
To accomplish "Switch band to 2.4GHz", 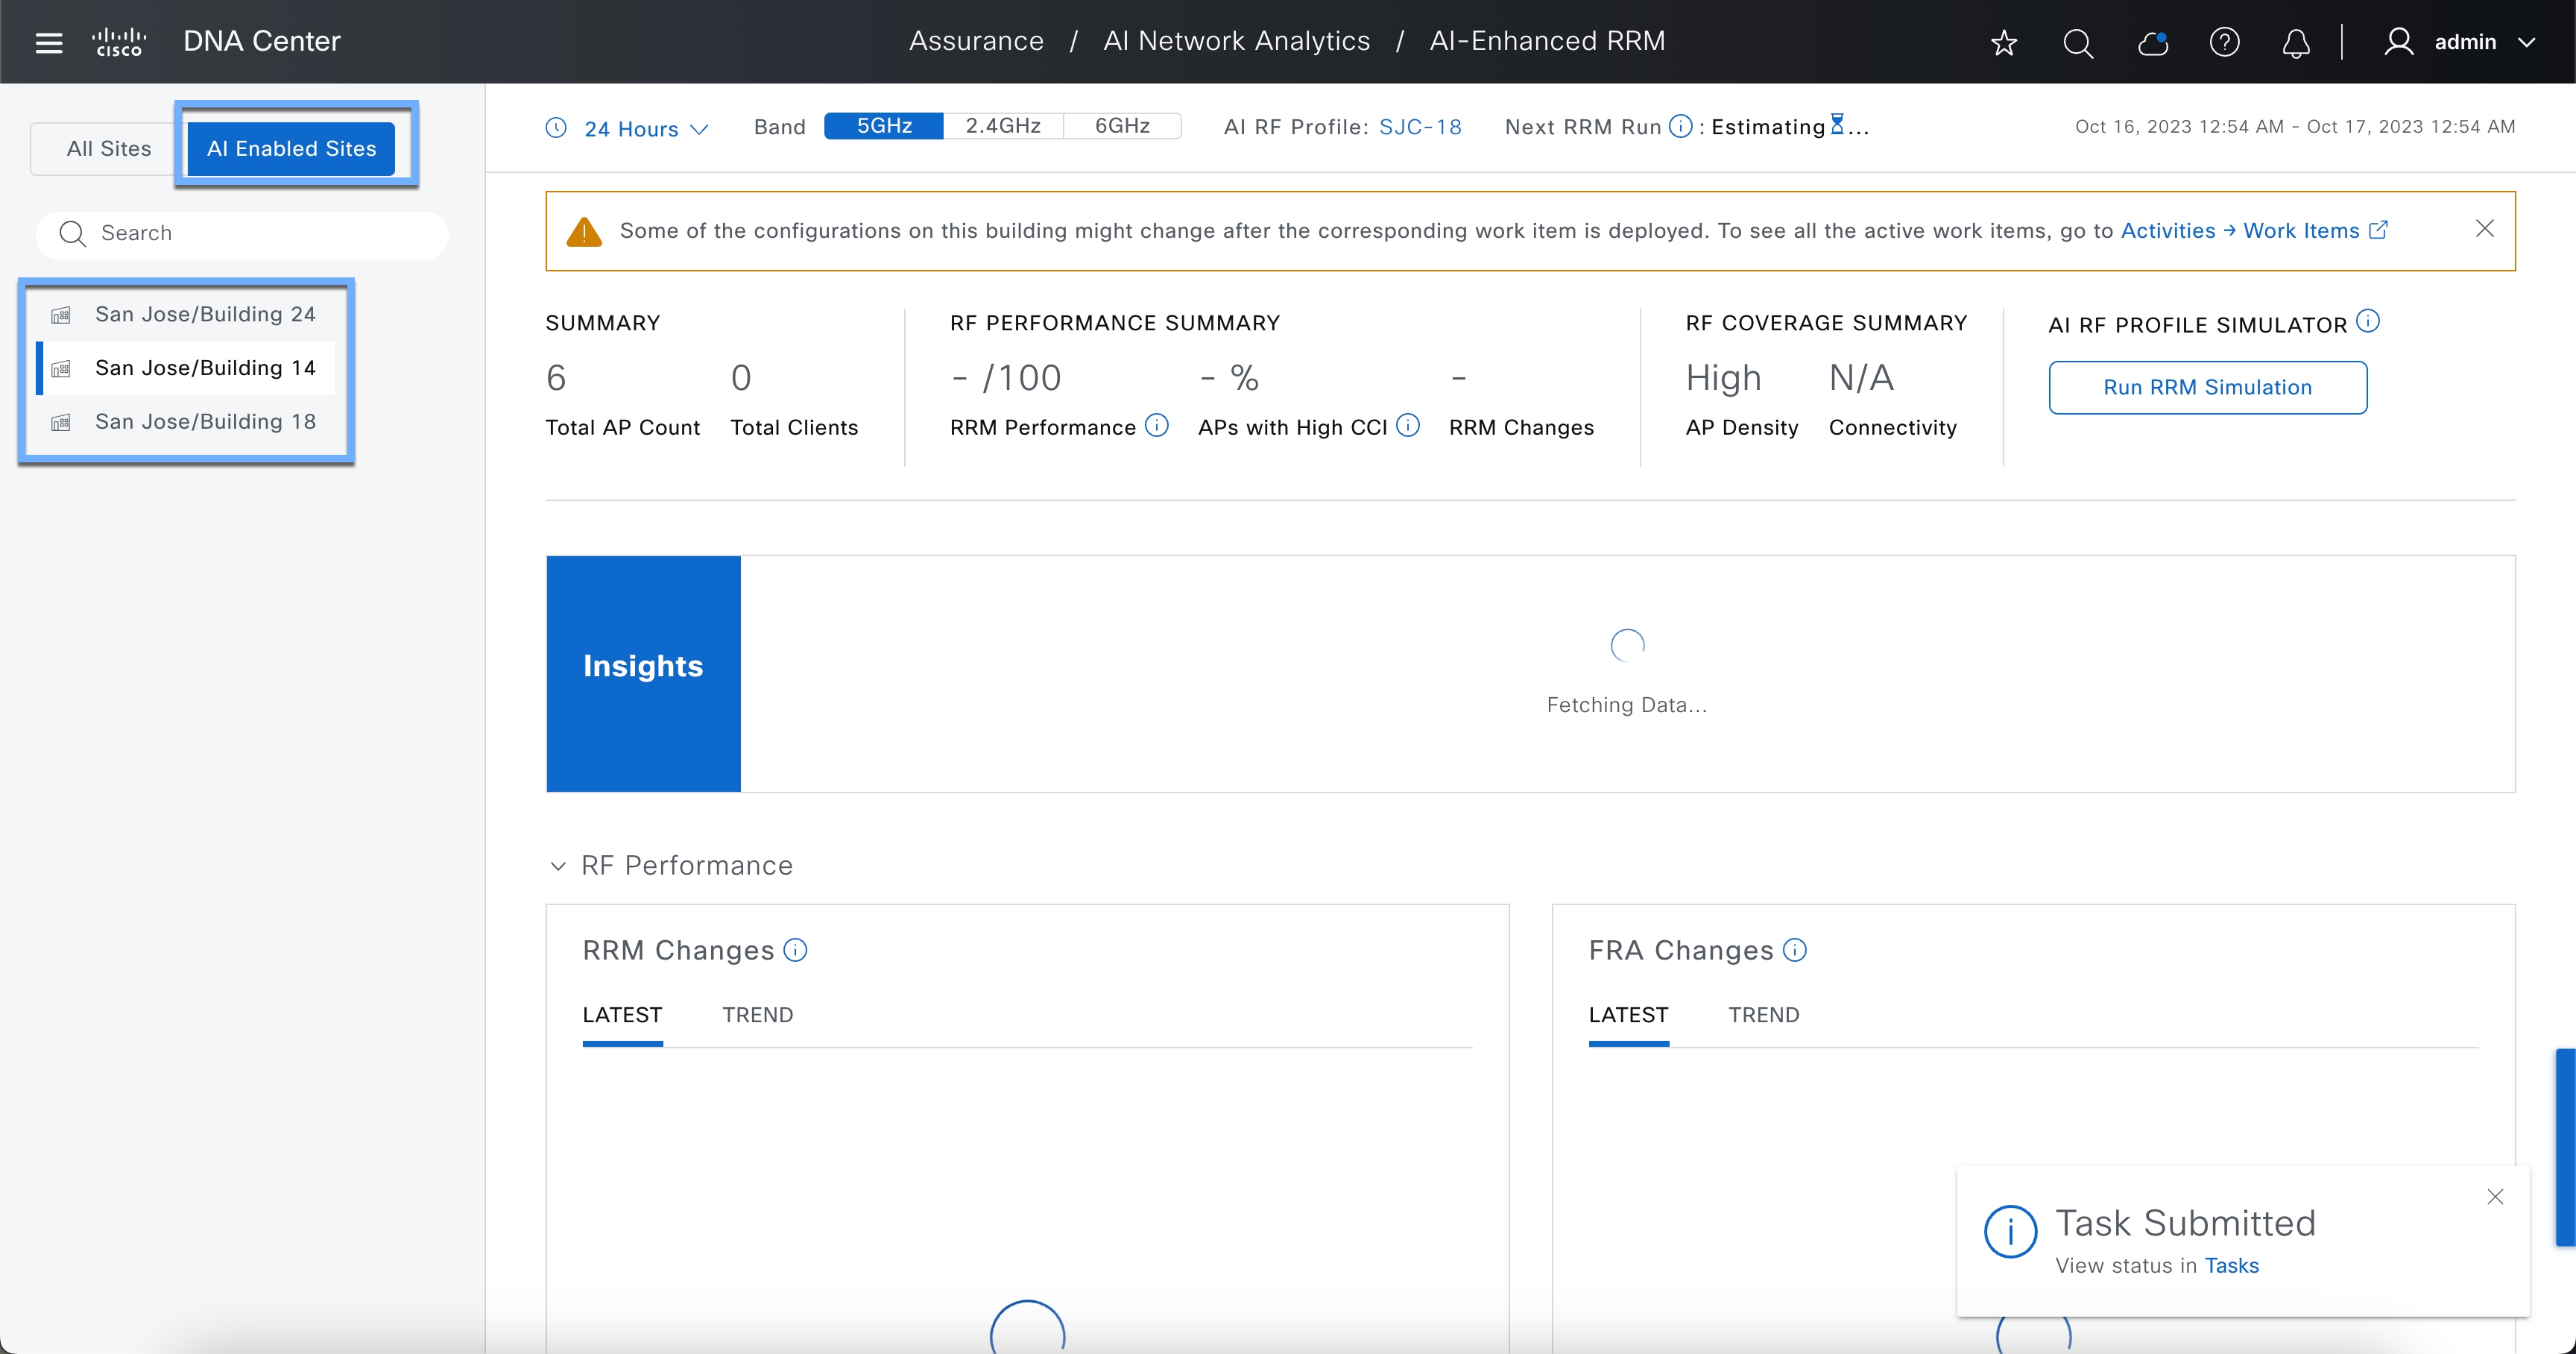I will (1002, 126).
